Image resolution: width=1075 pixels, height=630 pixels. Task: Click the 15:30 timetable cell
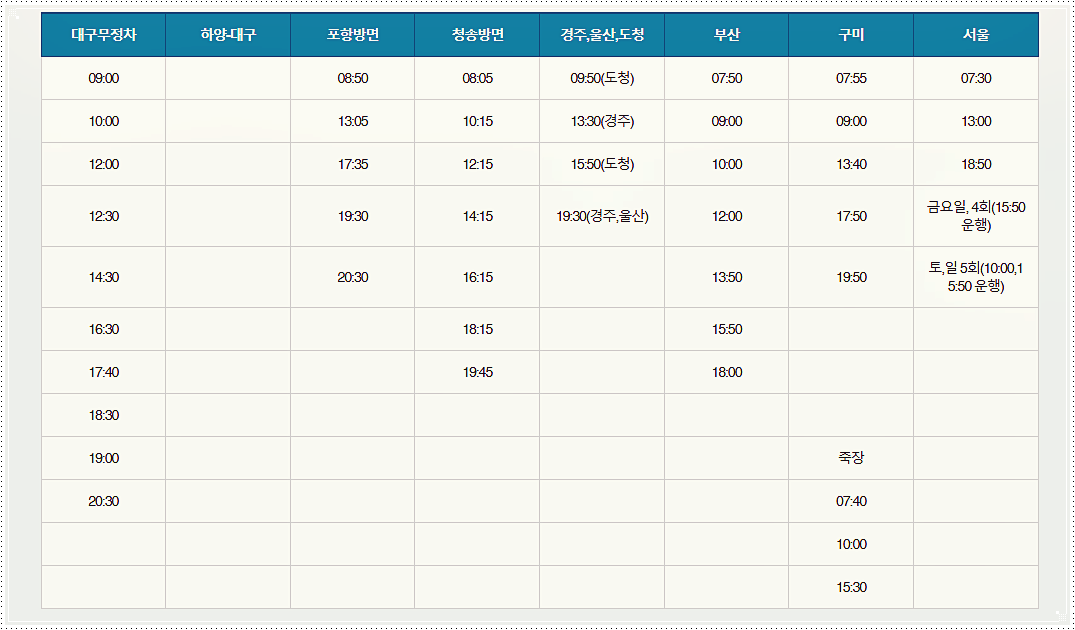pyautogui.click(x=851, y=587)
